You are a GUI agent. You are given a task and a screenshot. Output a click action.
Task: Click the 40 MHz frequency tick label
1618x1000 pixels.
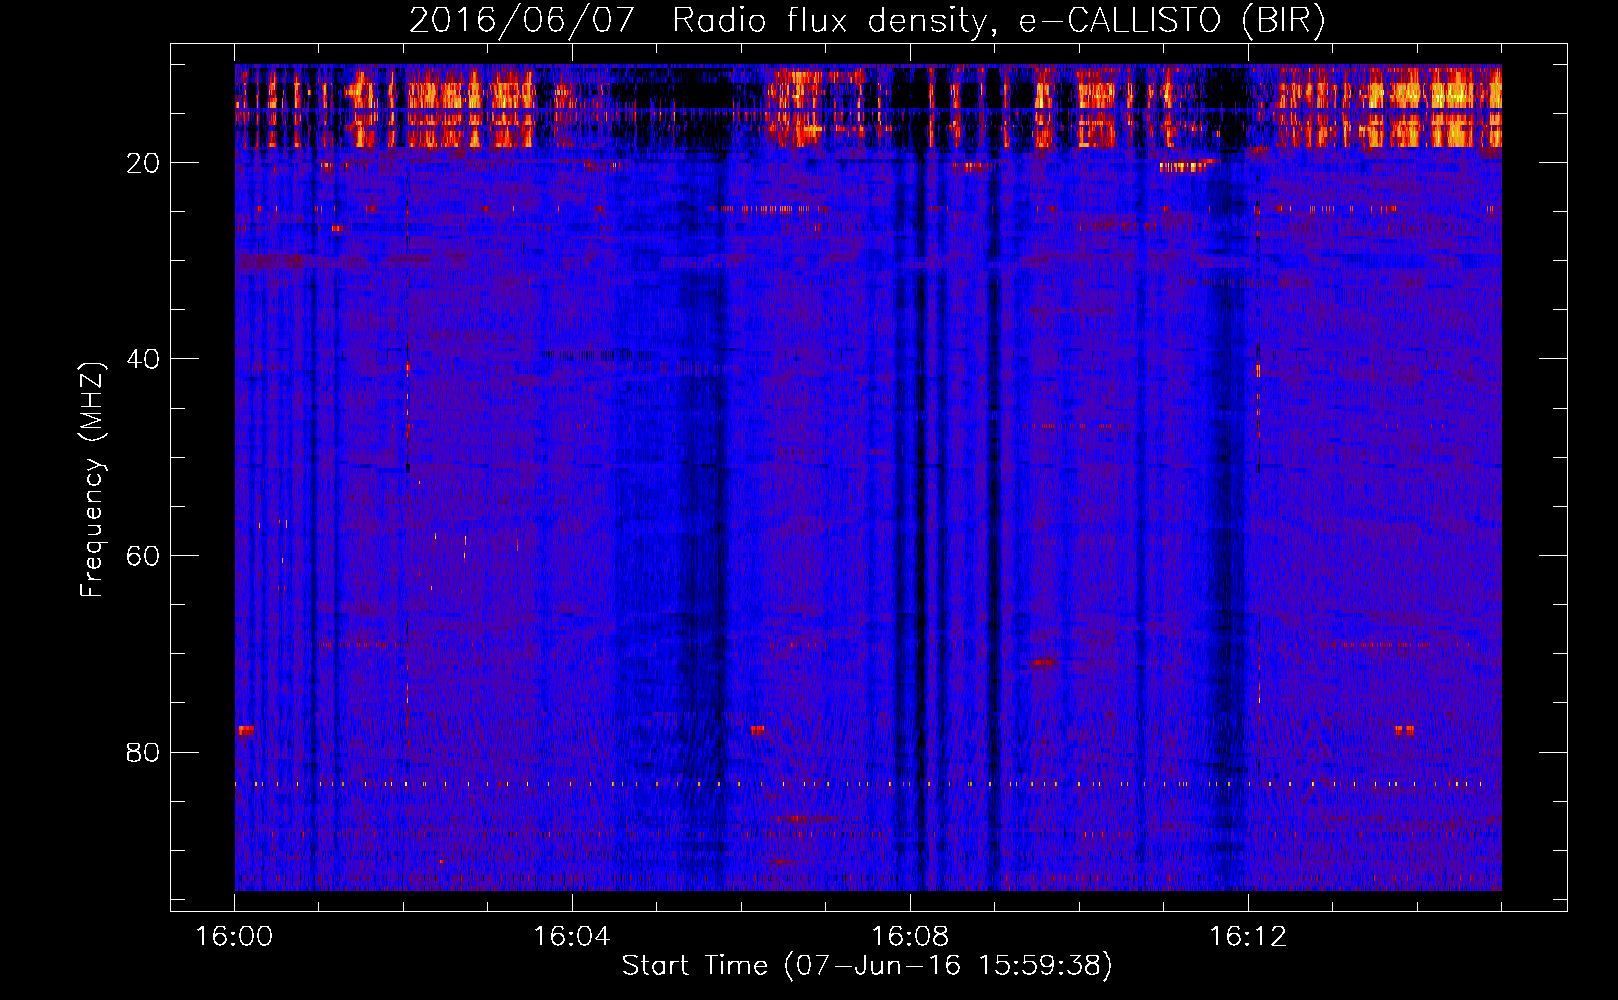[143, 359]
